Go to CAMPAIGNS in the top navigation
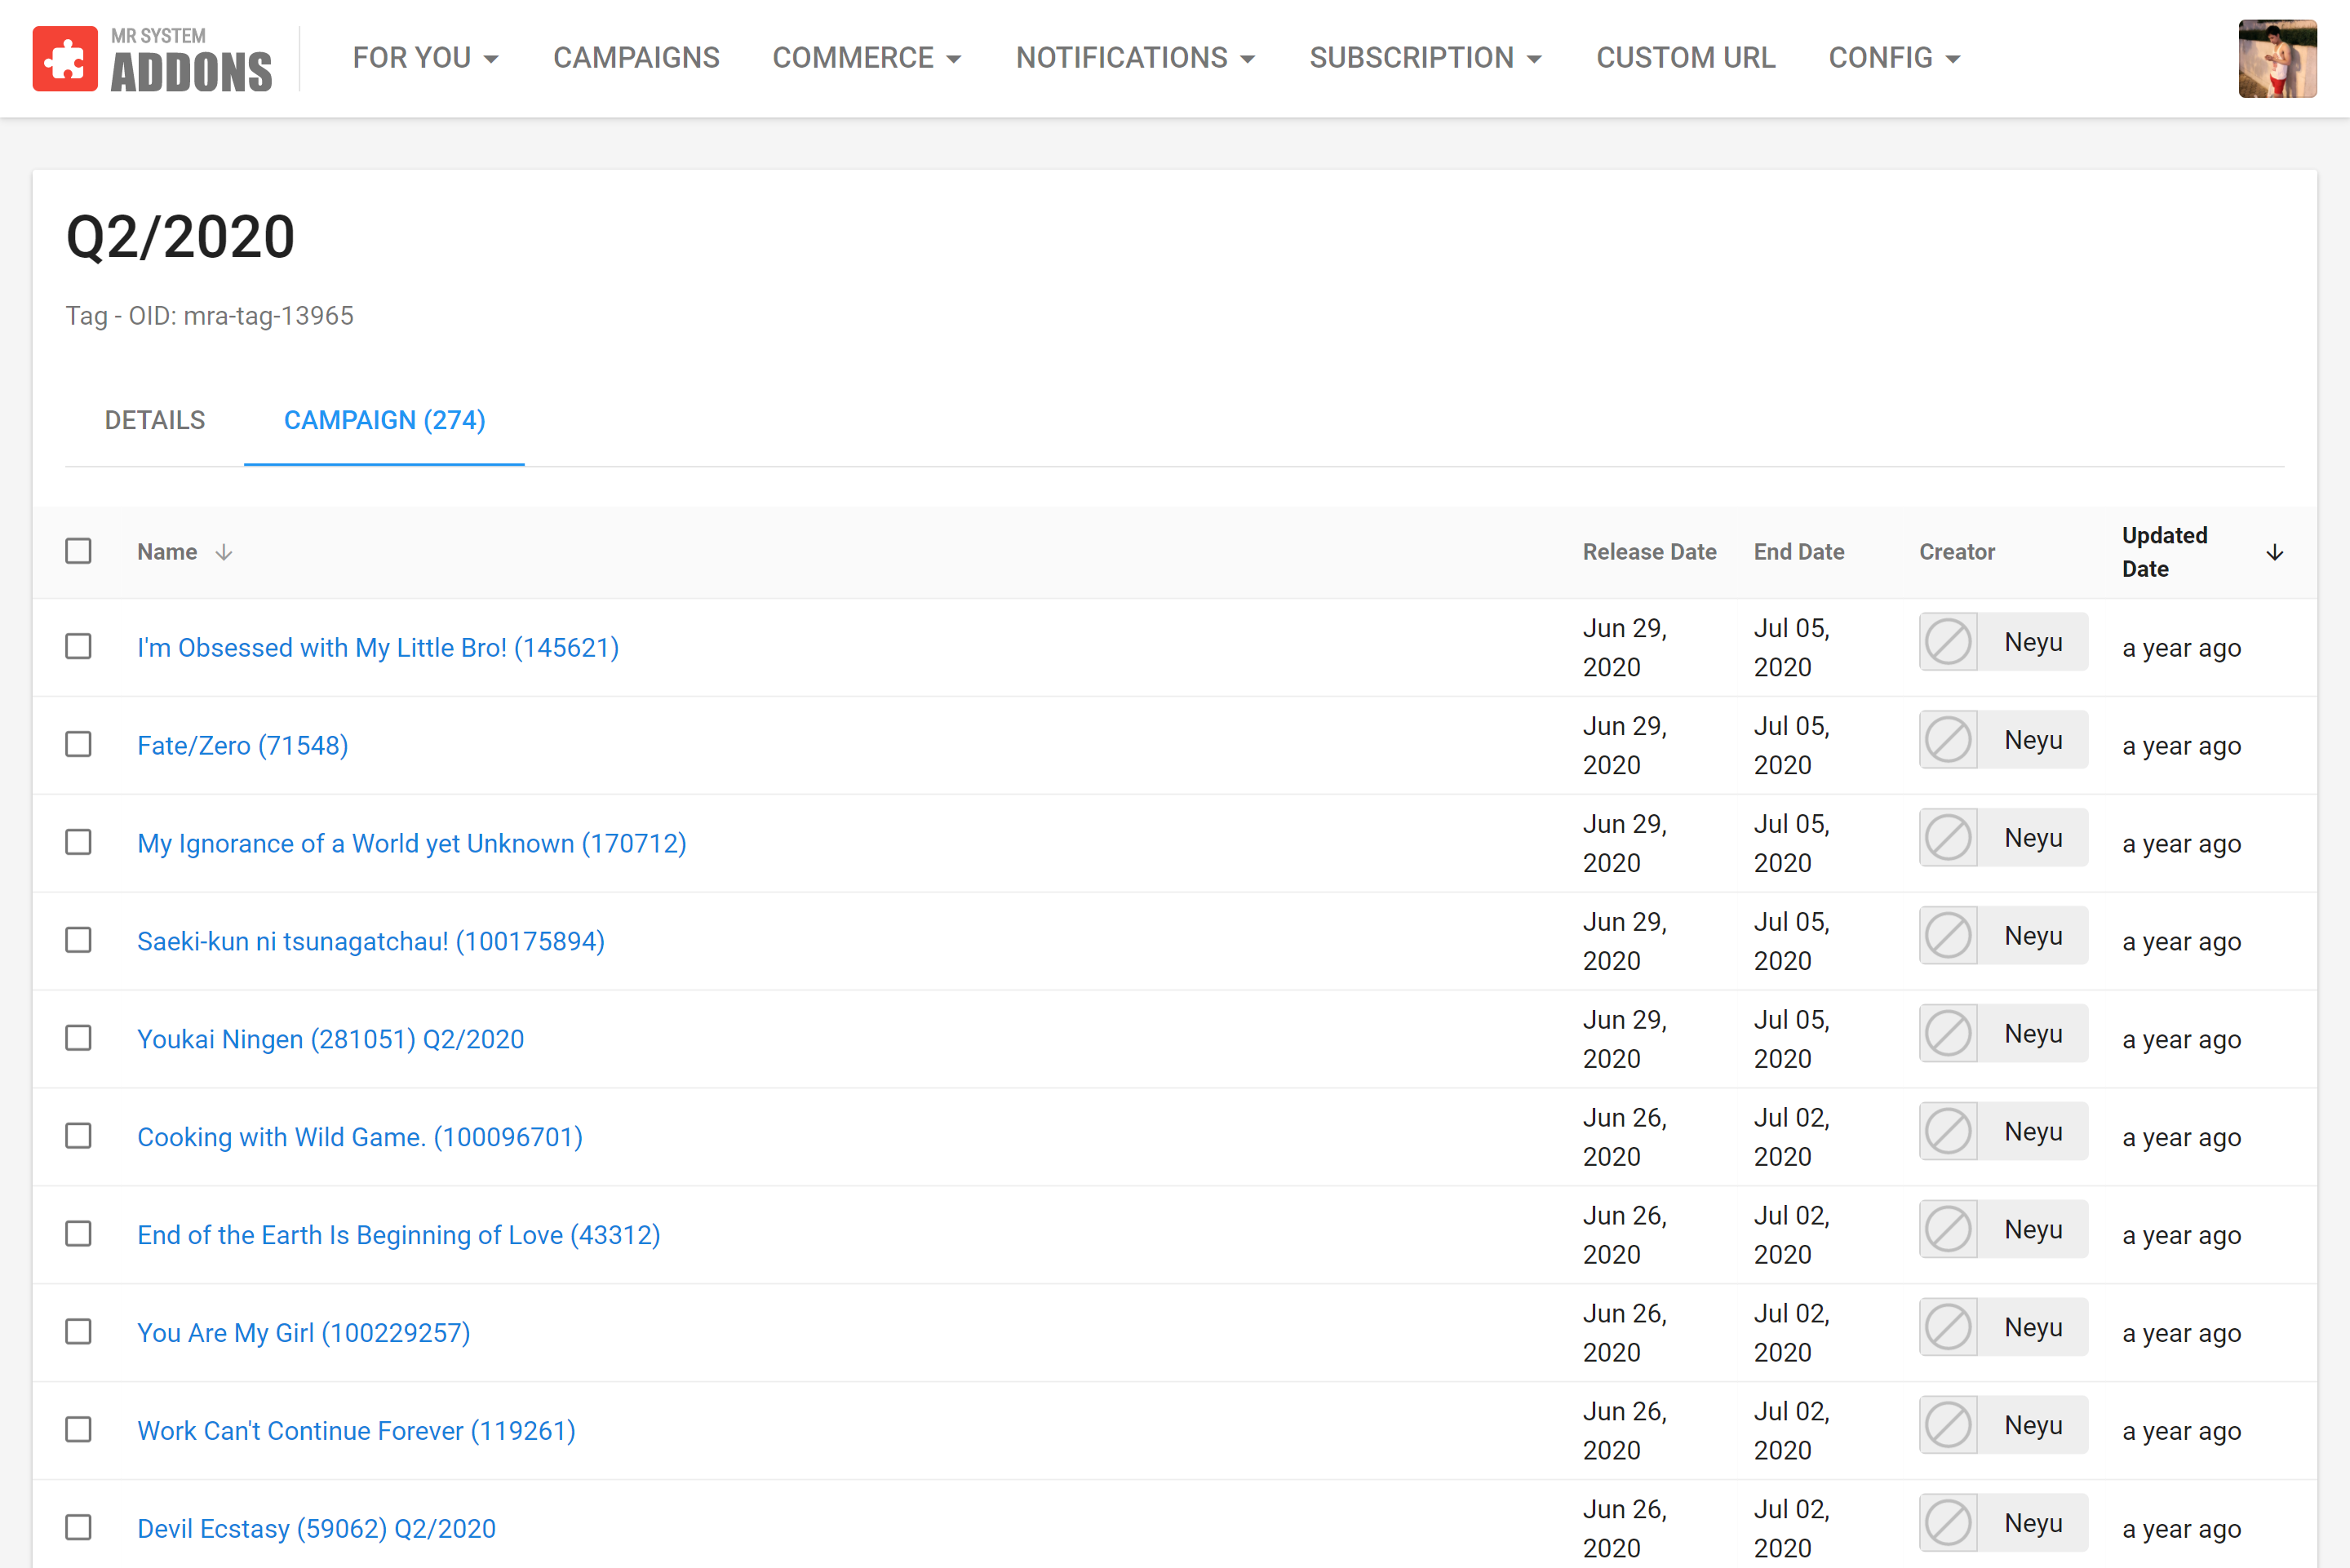 pyautogui.click(x=636, y=58)
